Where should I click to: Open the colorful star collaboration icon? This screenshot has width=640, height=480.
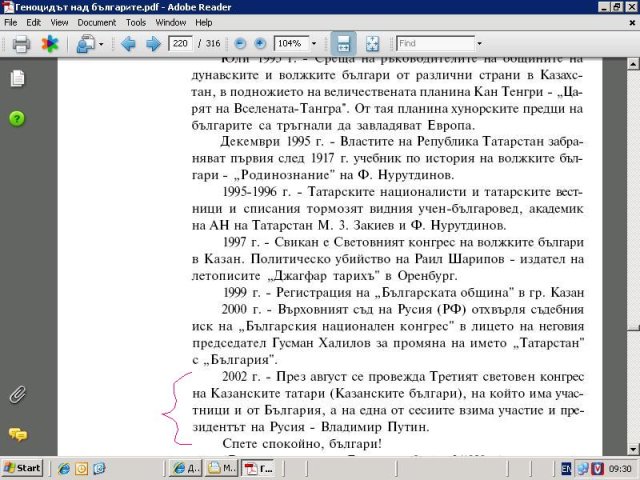[50, 44]
